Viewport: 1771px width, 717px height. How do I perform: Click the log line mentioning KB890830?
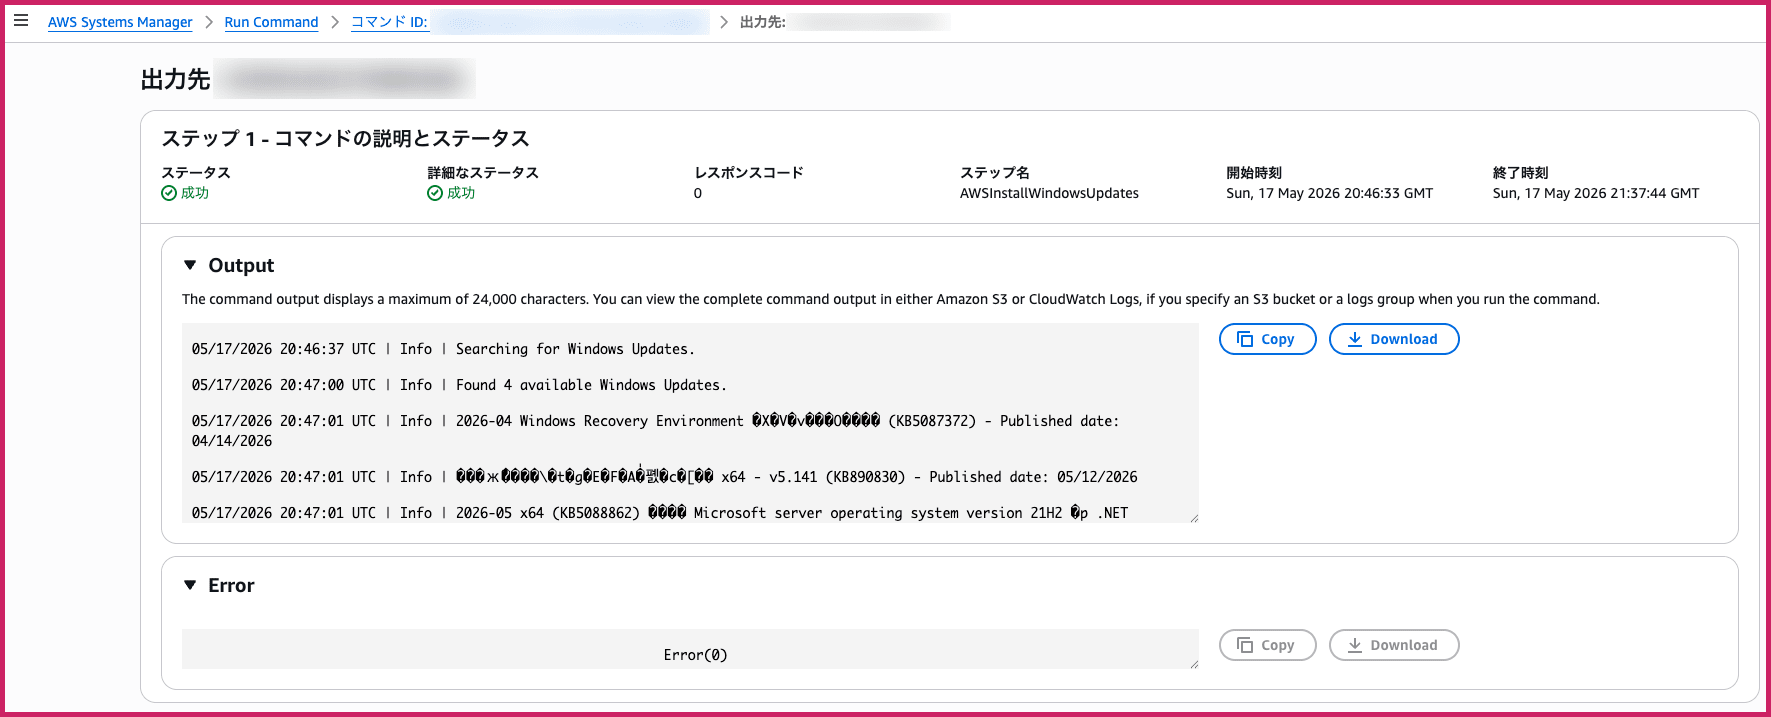664,477
